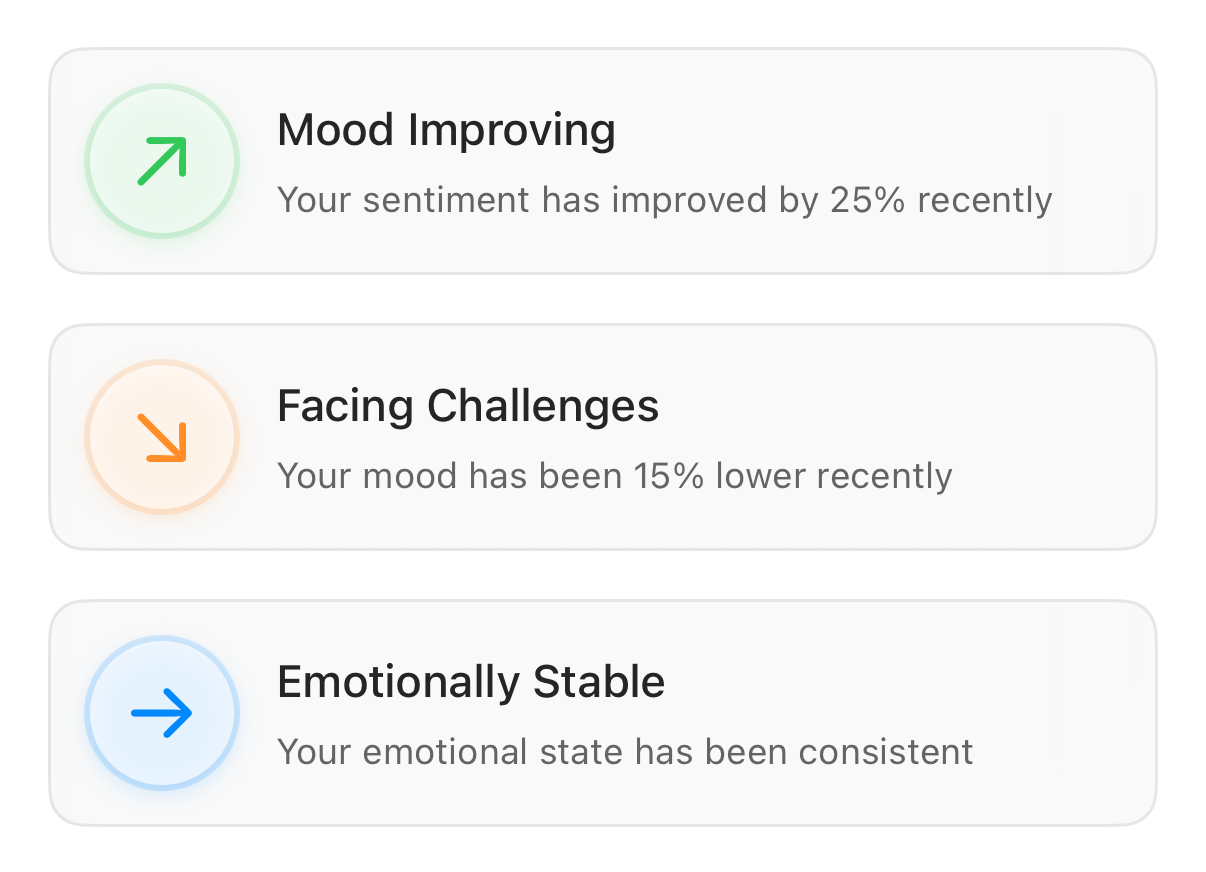Select the emotional state consistent description

click(624, 752)
